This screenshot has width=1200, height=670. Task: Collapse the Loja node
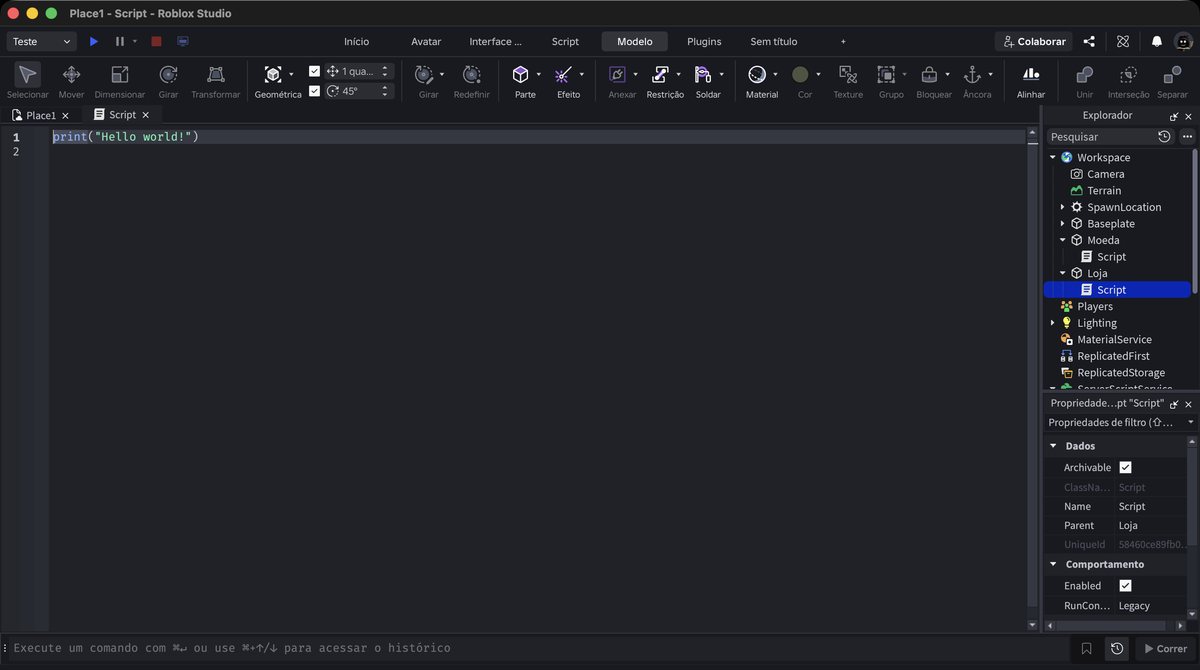(1063, 273)
